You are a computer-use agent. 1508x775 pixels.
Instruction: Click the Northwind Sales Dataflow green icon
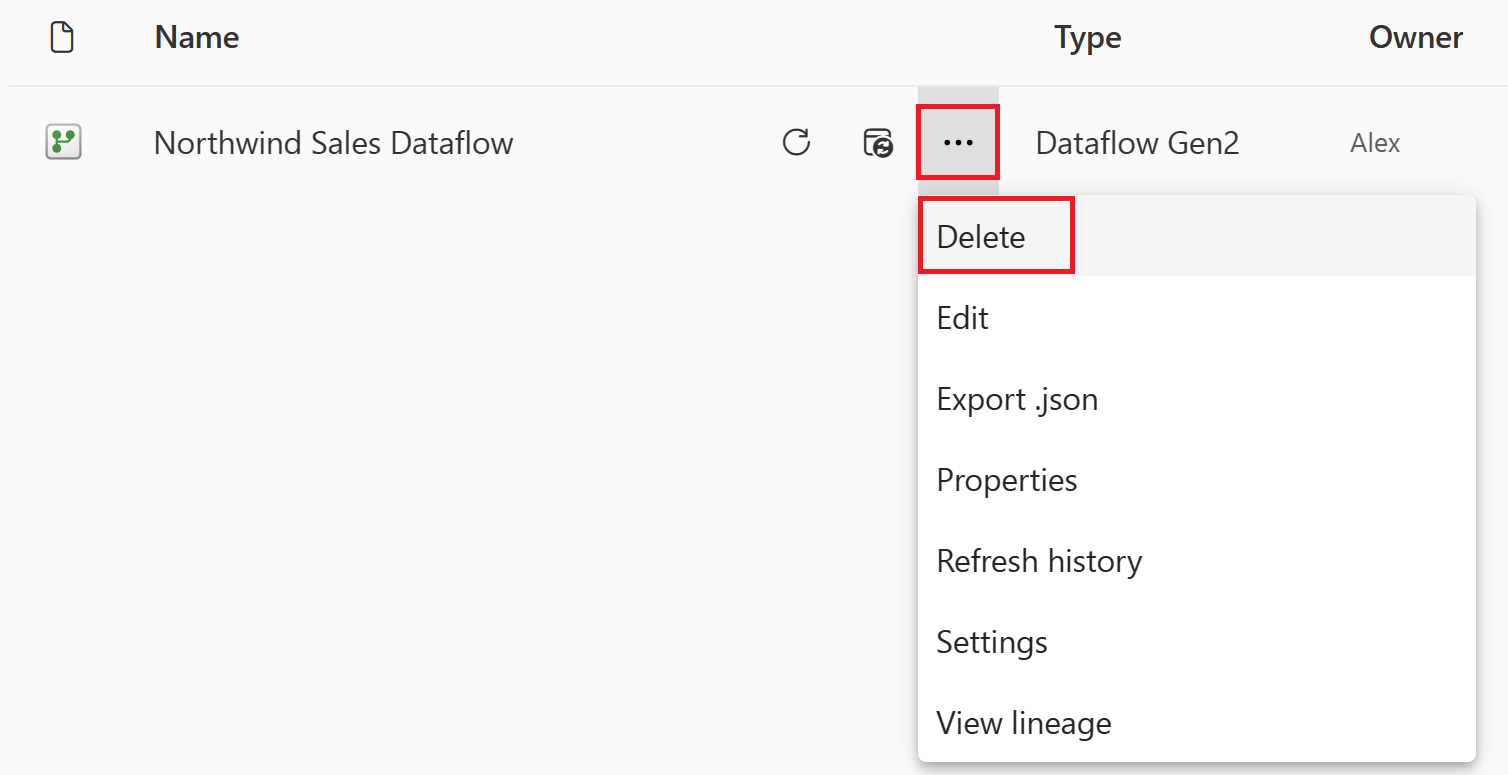pyautogui.click(x=62, y=142)
